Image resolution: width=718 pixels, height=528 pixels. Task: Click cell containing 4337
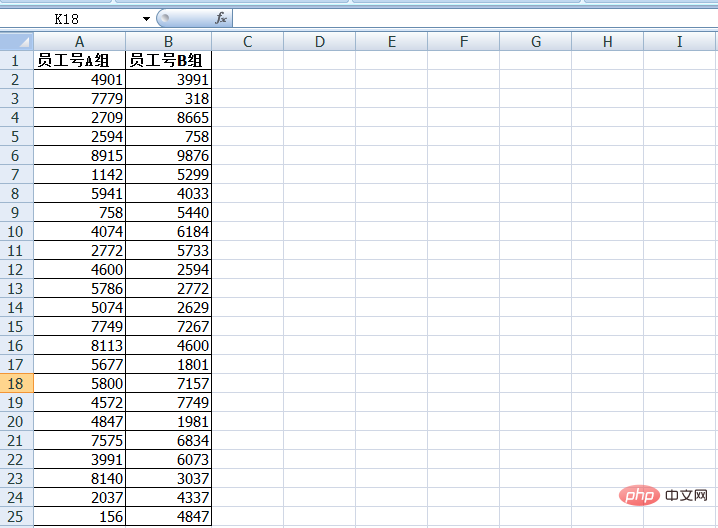click(169, 497)
